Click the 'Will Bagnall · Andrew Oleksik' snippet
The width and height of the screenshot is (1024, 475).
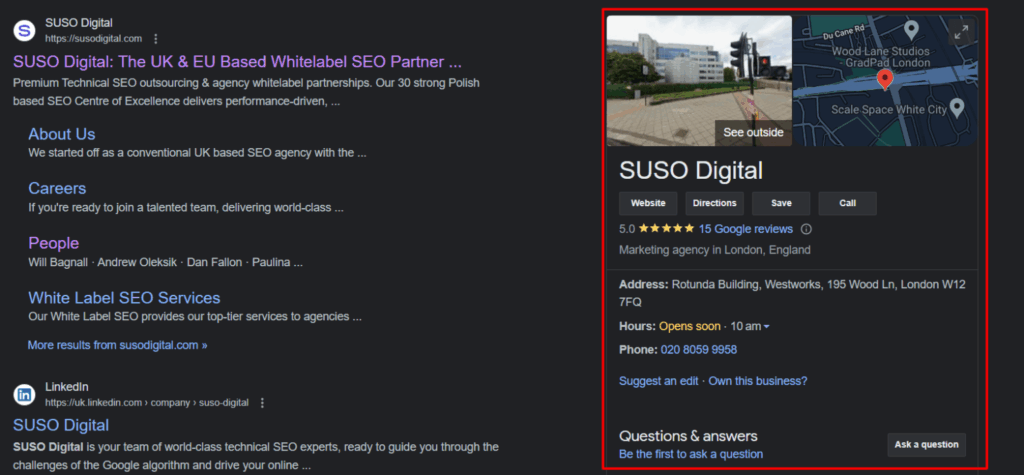(166, 263)
